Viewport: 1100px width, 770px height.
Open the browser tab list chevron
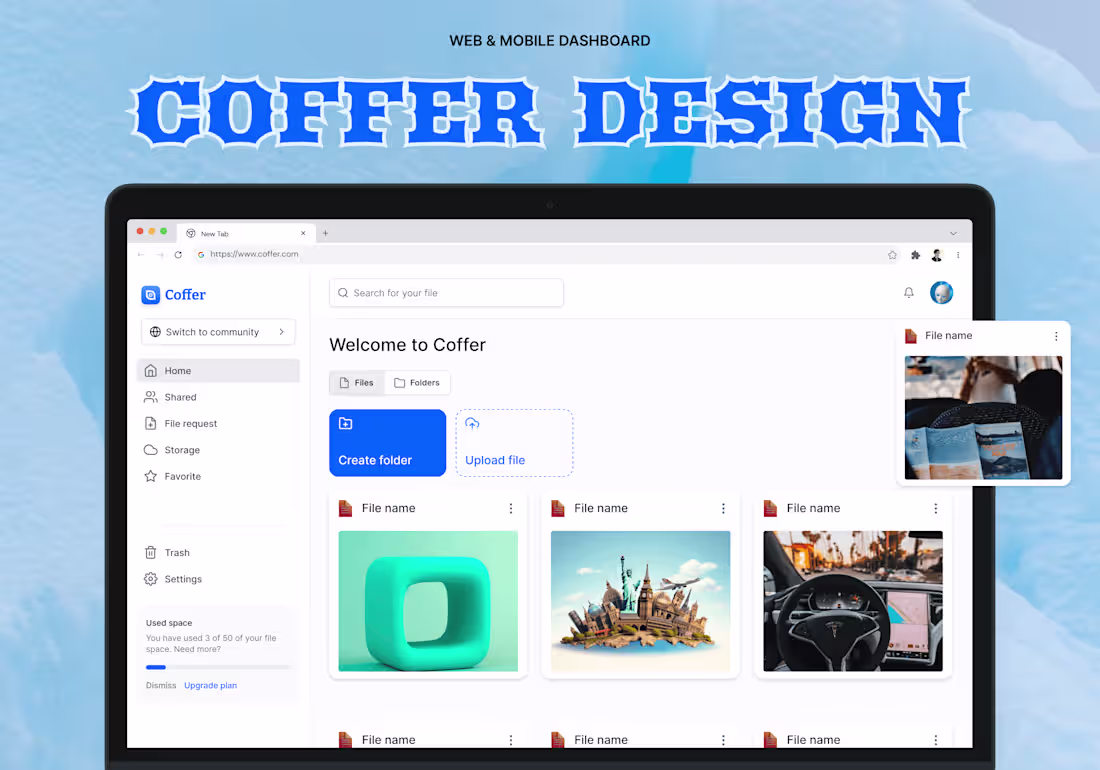953,232
